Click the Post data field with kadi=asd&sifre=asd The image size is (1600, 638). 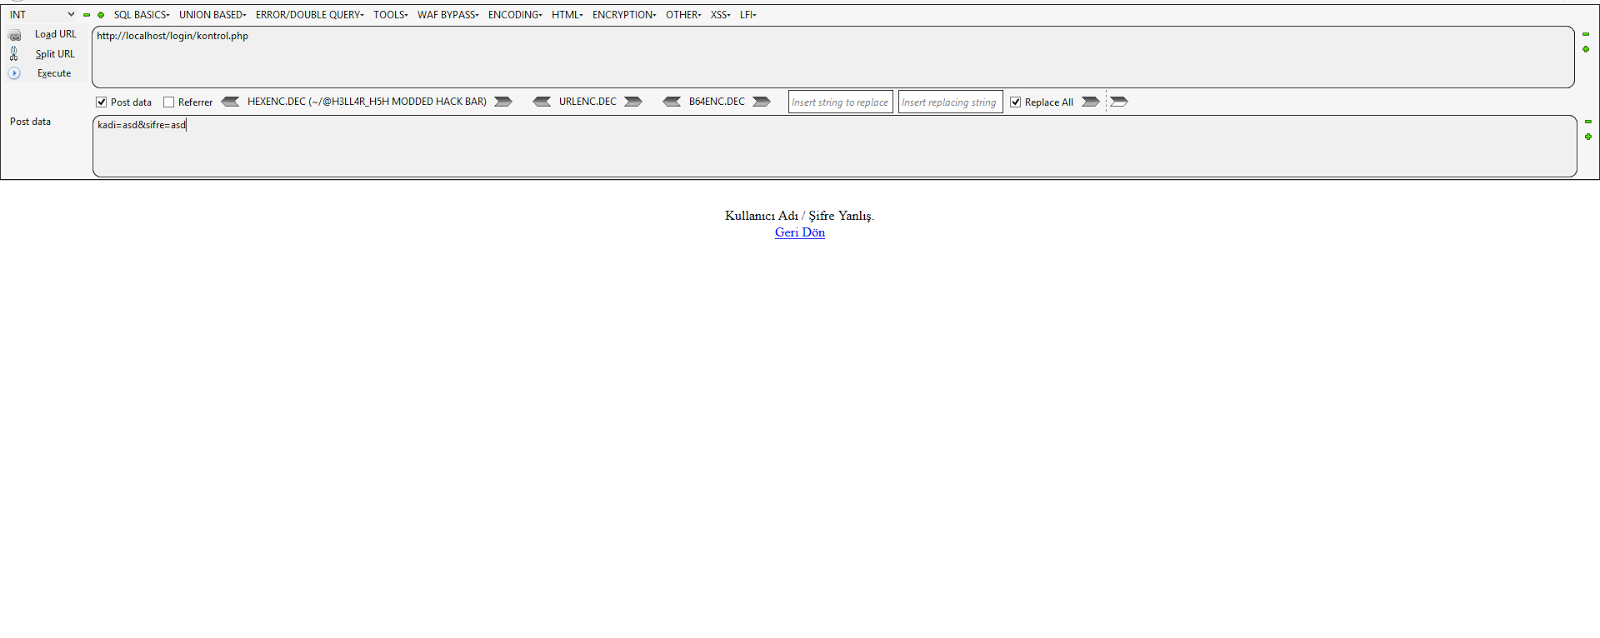coord(834,146)
